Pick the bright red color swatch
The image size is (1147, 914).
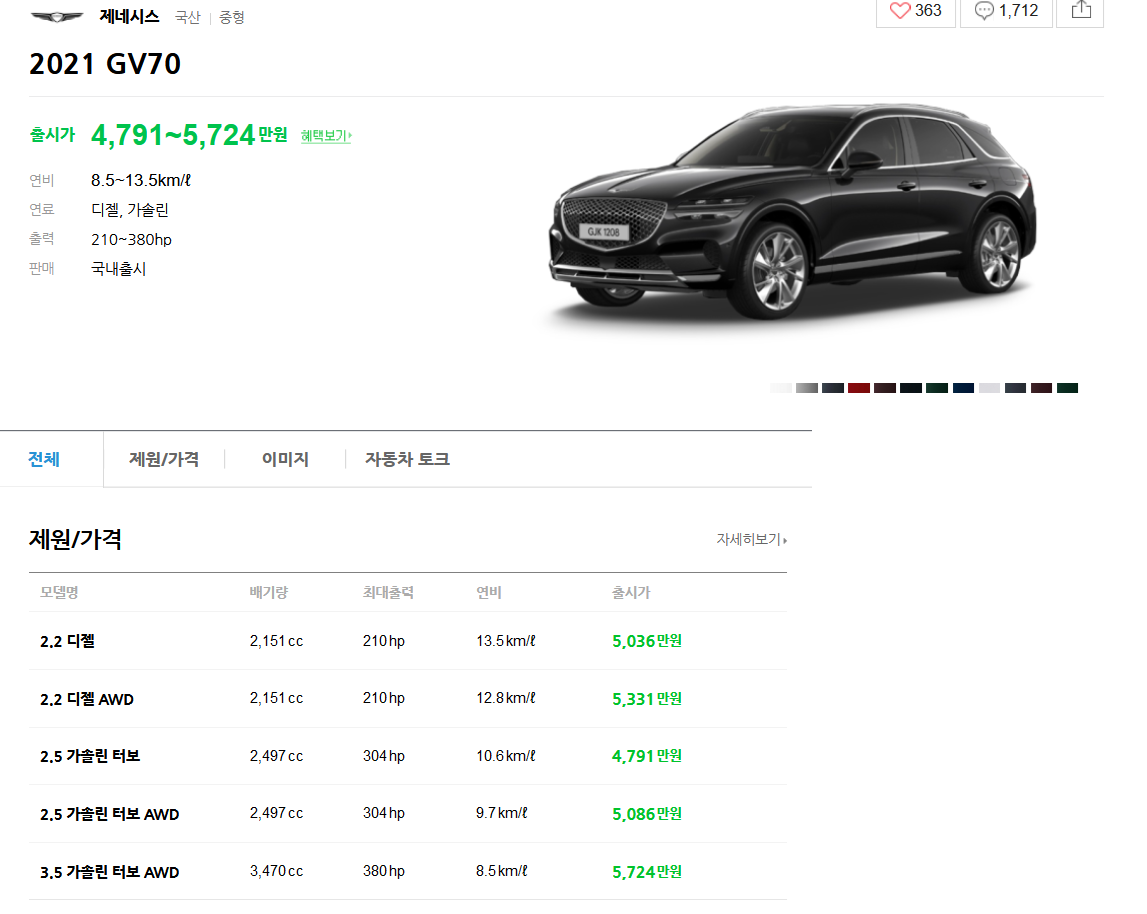tap(859, 388)
